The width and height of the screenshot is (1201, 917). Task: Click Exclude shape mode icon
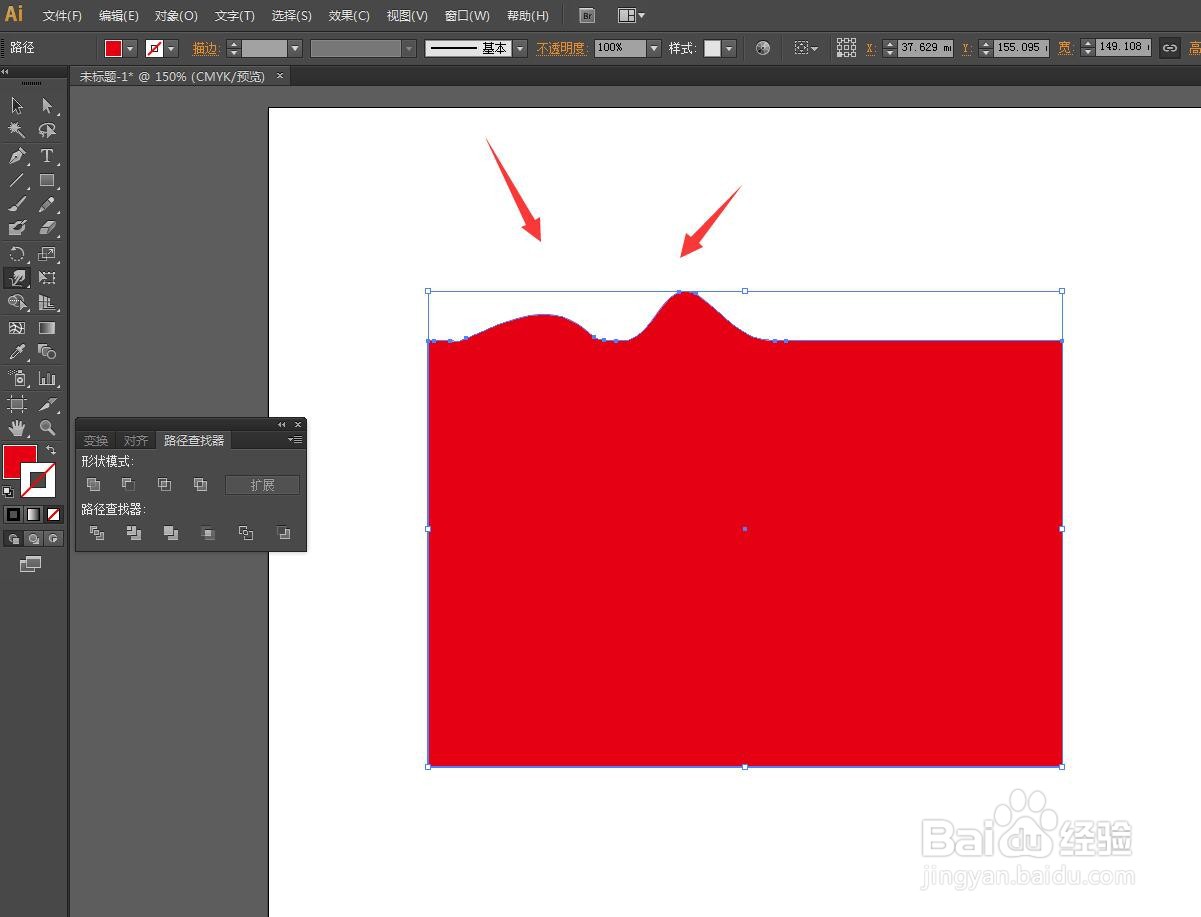click(x=200, y=484)
